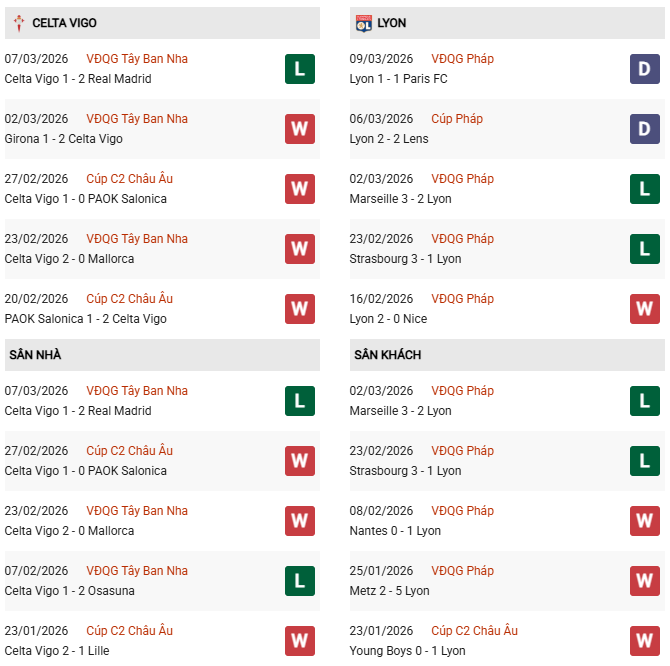Click the LYON team header

coord(392,23)
